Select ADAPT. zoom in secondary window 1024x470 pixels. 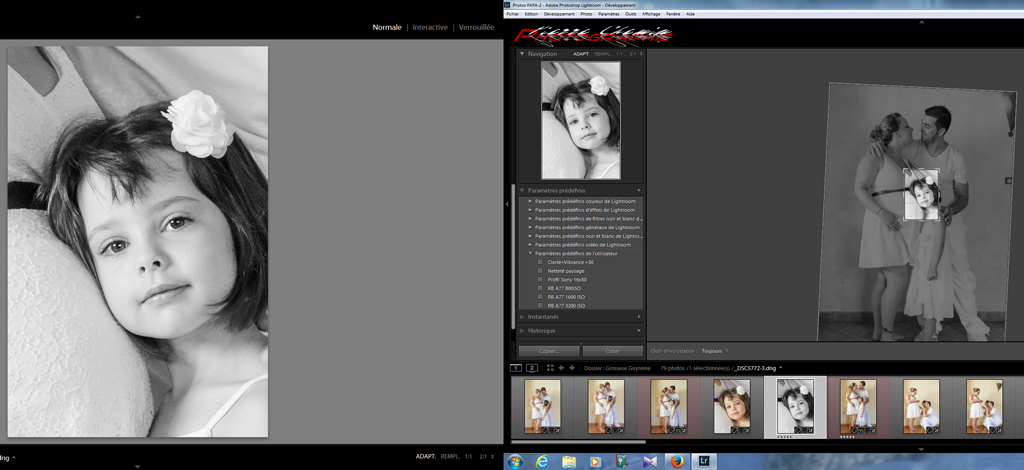click(x=426, y=457)
